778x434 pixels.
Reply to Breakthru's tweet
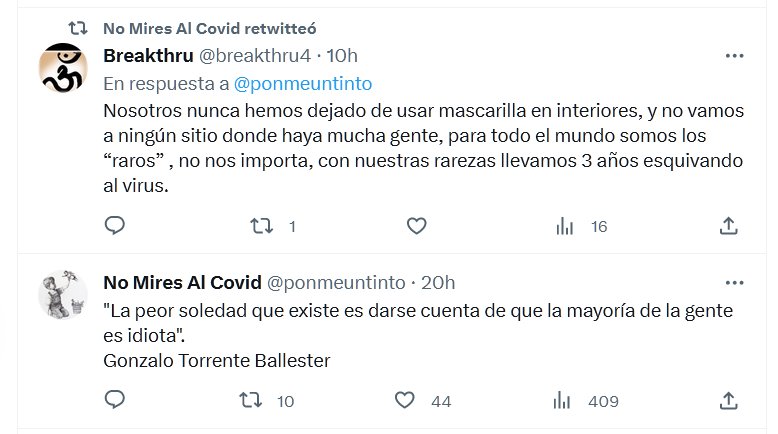(115, 227)
